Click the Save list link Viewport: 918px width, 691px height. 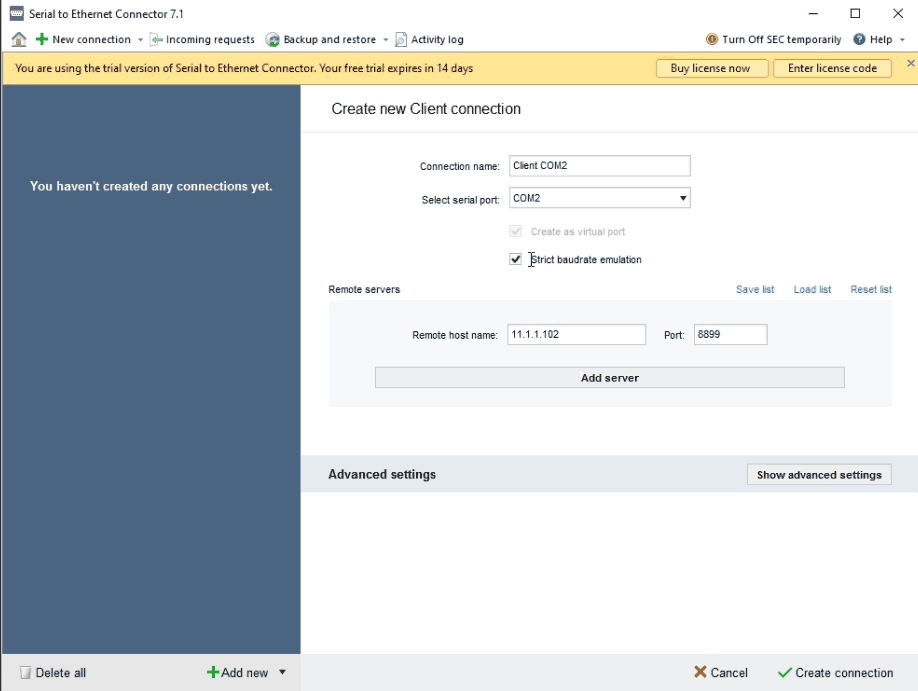click(x=755, y=289)
